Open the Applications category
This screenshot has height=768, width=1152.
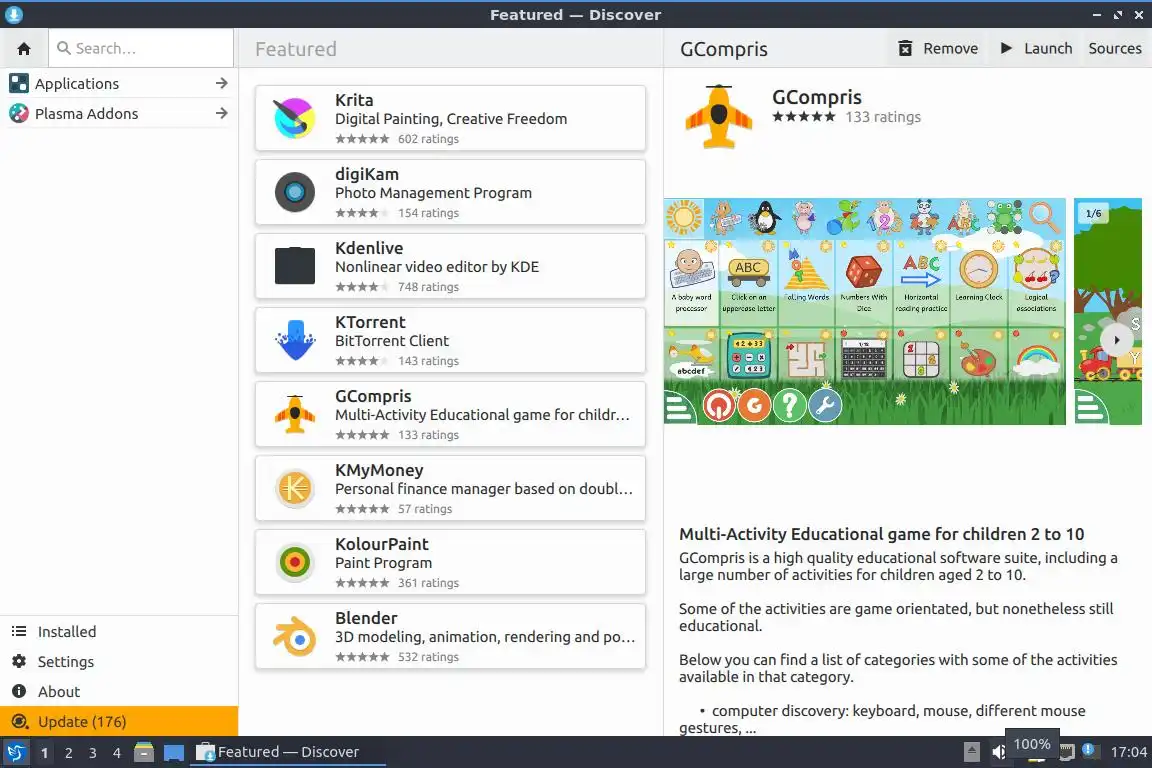tap(118, 84)
